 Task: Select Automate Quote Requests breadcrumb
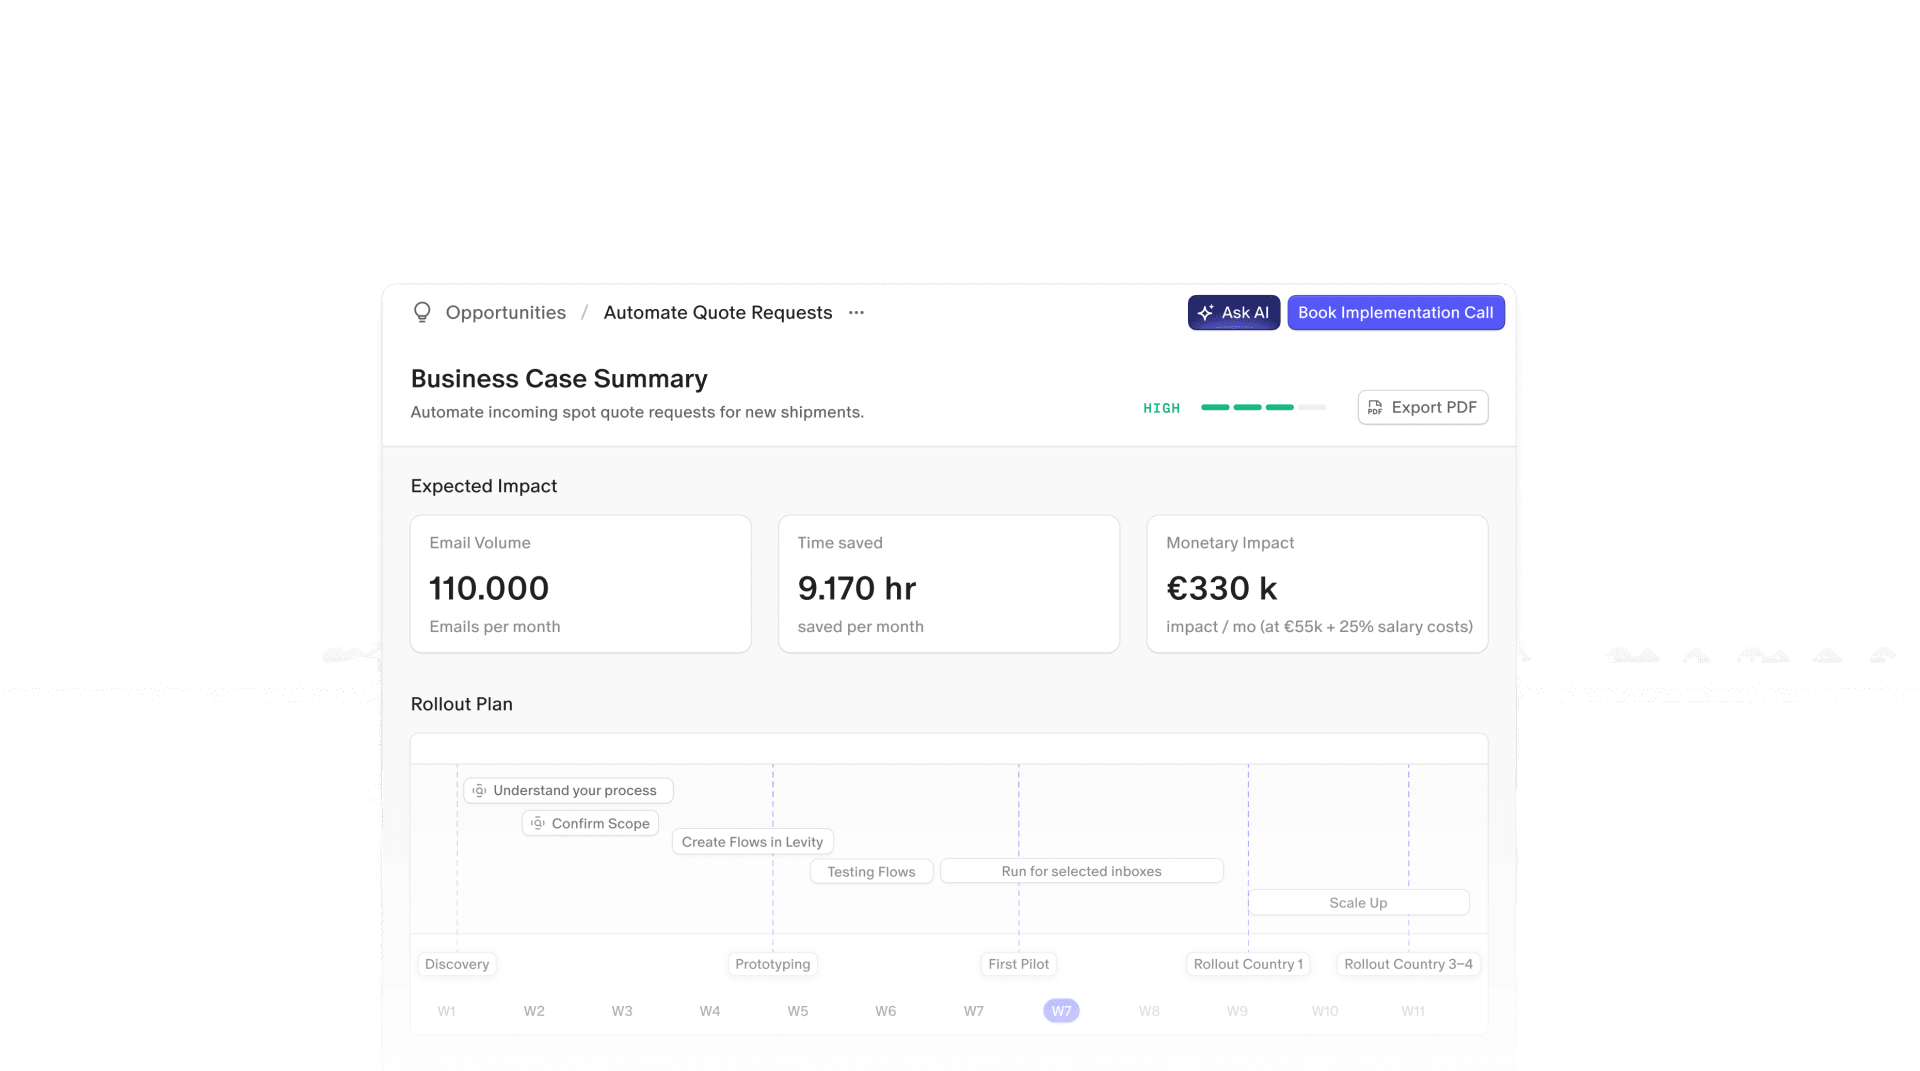[718, 313]
